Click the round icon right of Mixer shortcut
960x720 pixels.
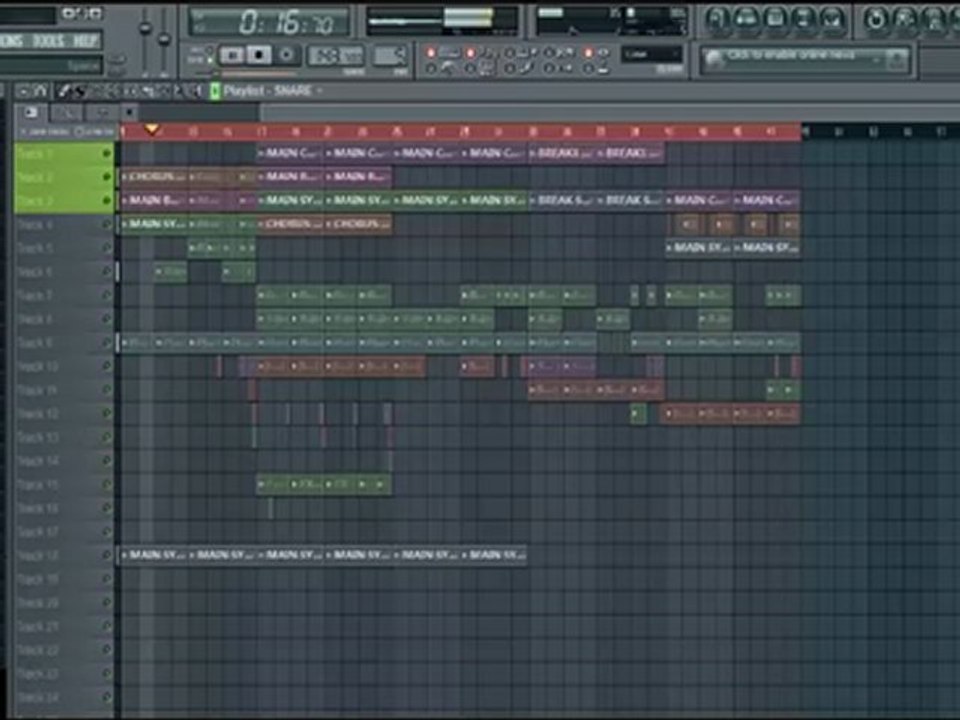tap(876, 19)
